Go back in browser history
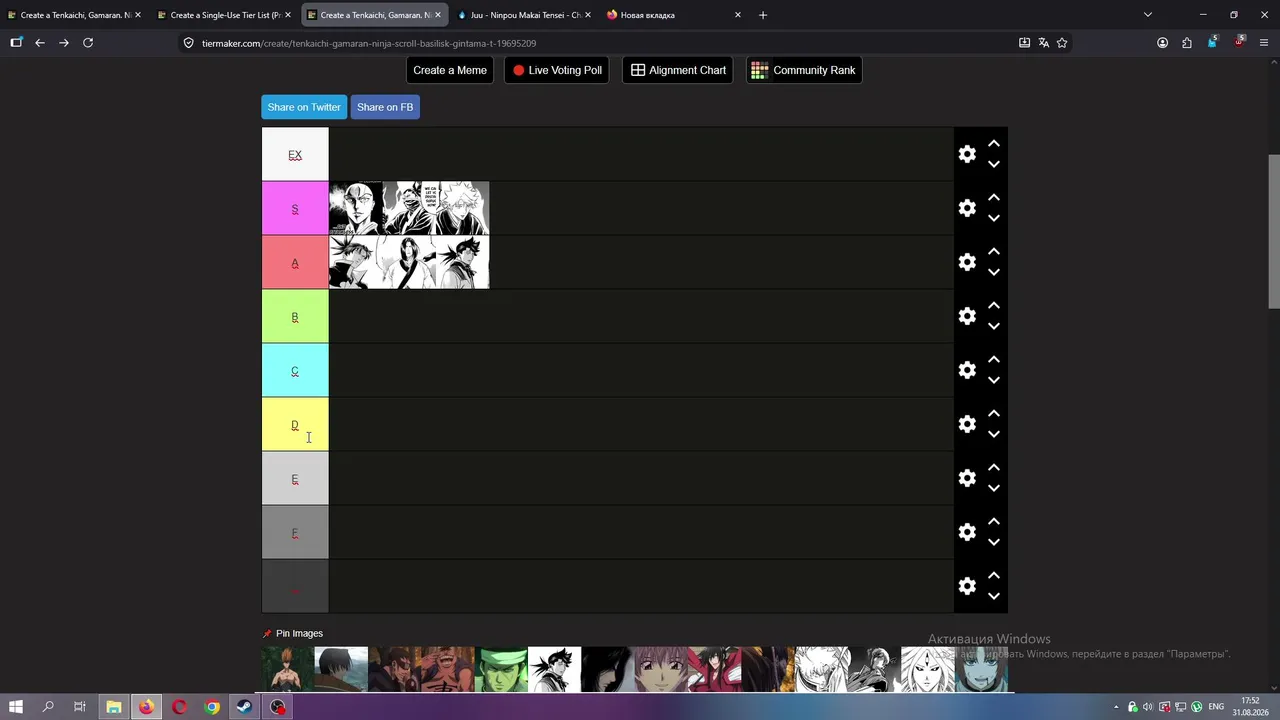1280x720 pixels. click(x=40, y=43)
